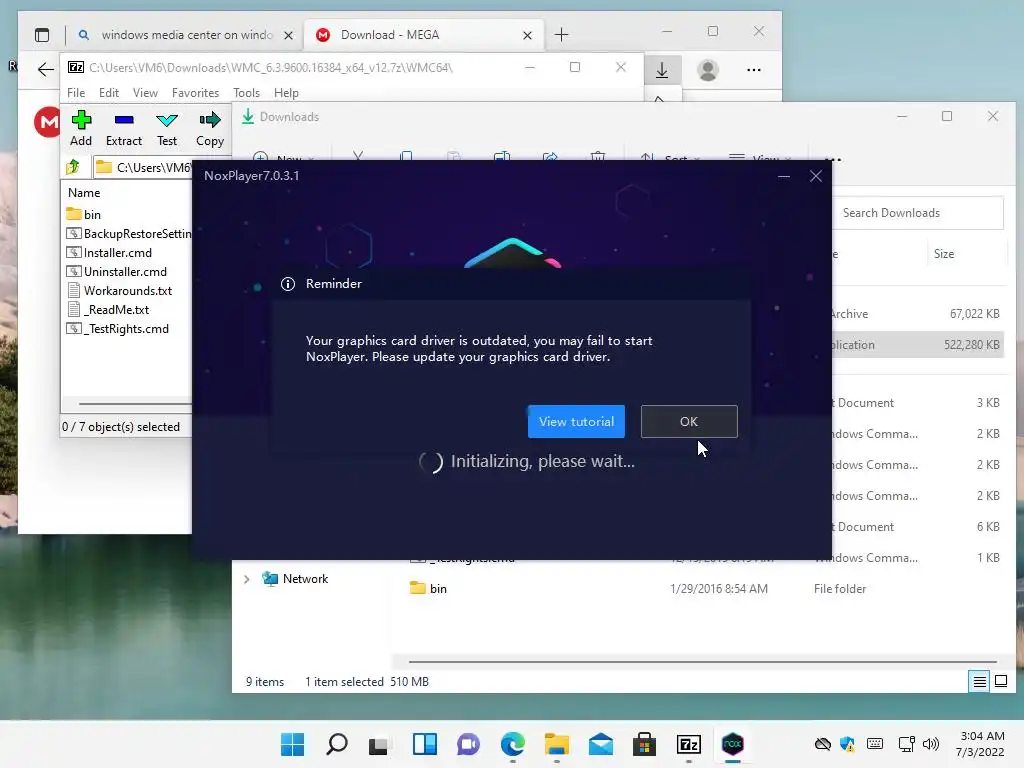This screenshot has width=1024, height=768.
Task: Select Workarounds.txt in 7-Zip list
Action: [x=120, y=290]
